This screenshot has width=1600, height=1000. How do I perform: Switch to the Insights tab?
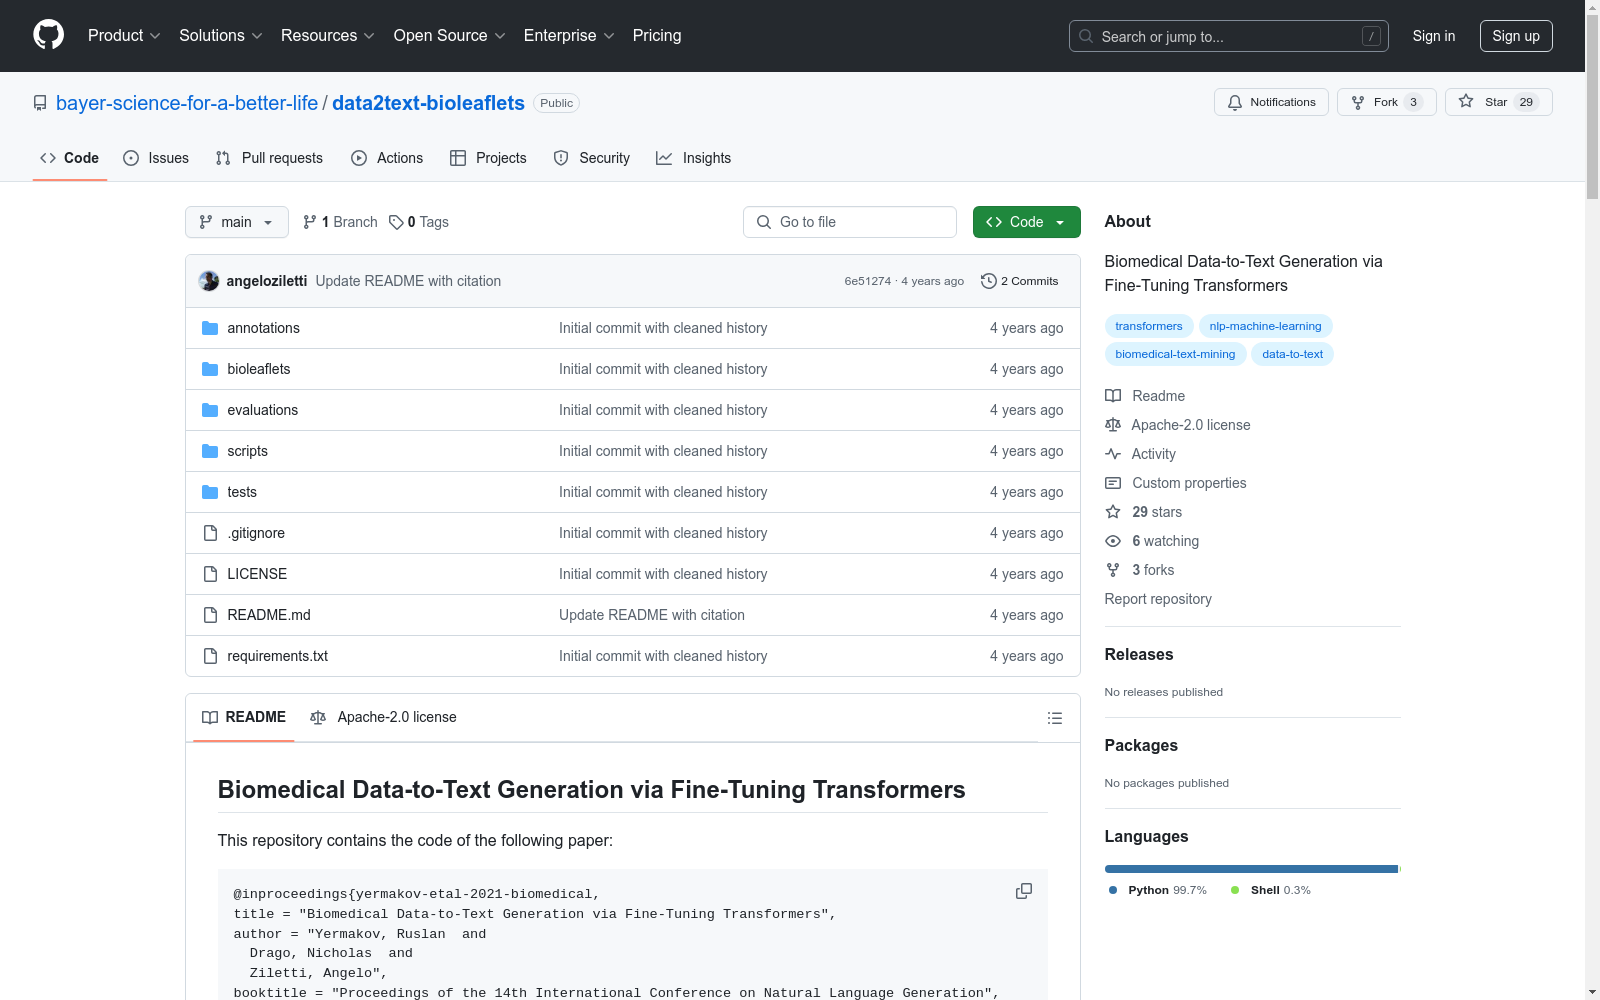coord(694,158)
